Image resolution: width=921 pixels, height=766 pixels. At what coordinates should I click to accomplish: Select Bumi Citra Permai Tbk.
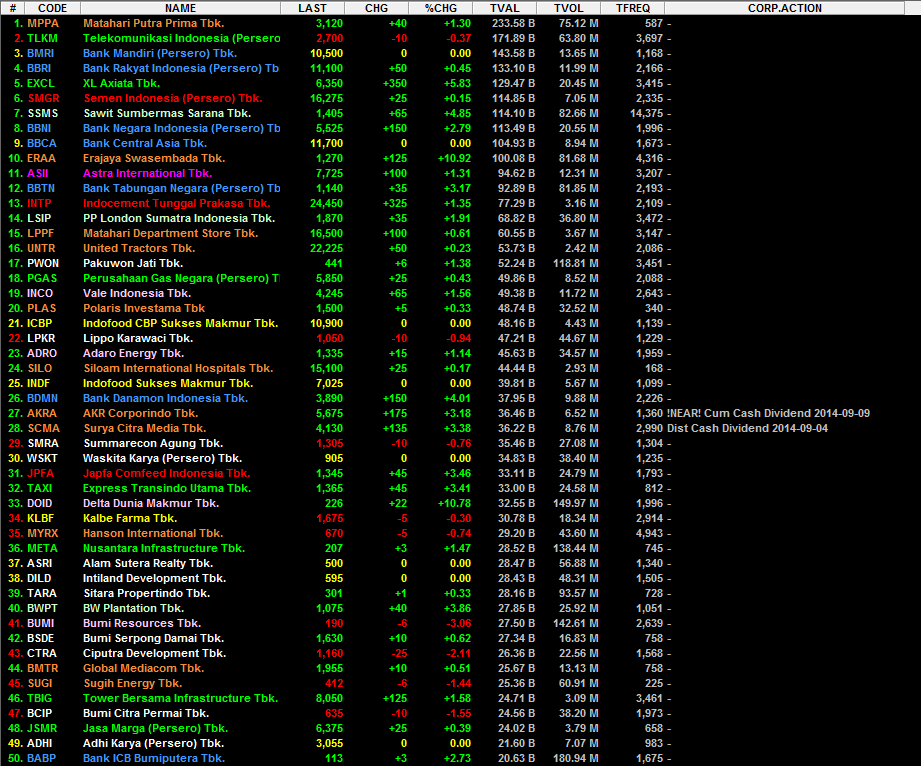[146, 713]
